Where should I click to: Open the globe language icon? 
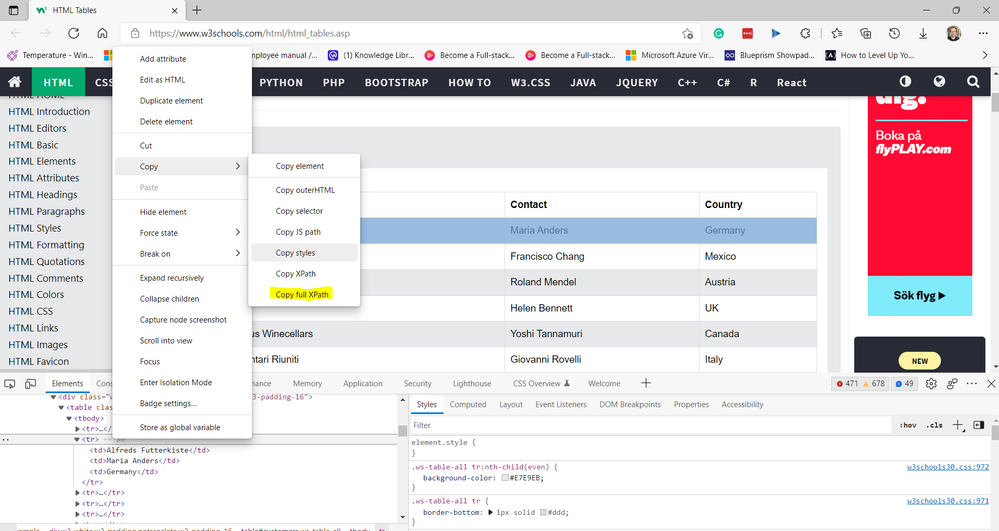(939, 82)
